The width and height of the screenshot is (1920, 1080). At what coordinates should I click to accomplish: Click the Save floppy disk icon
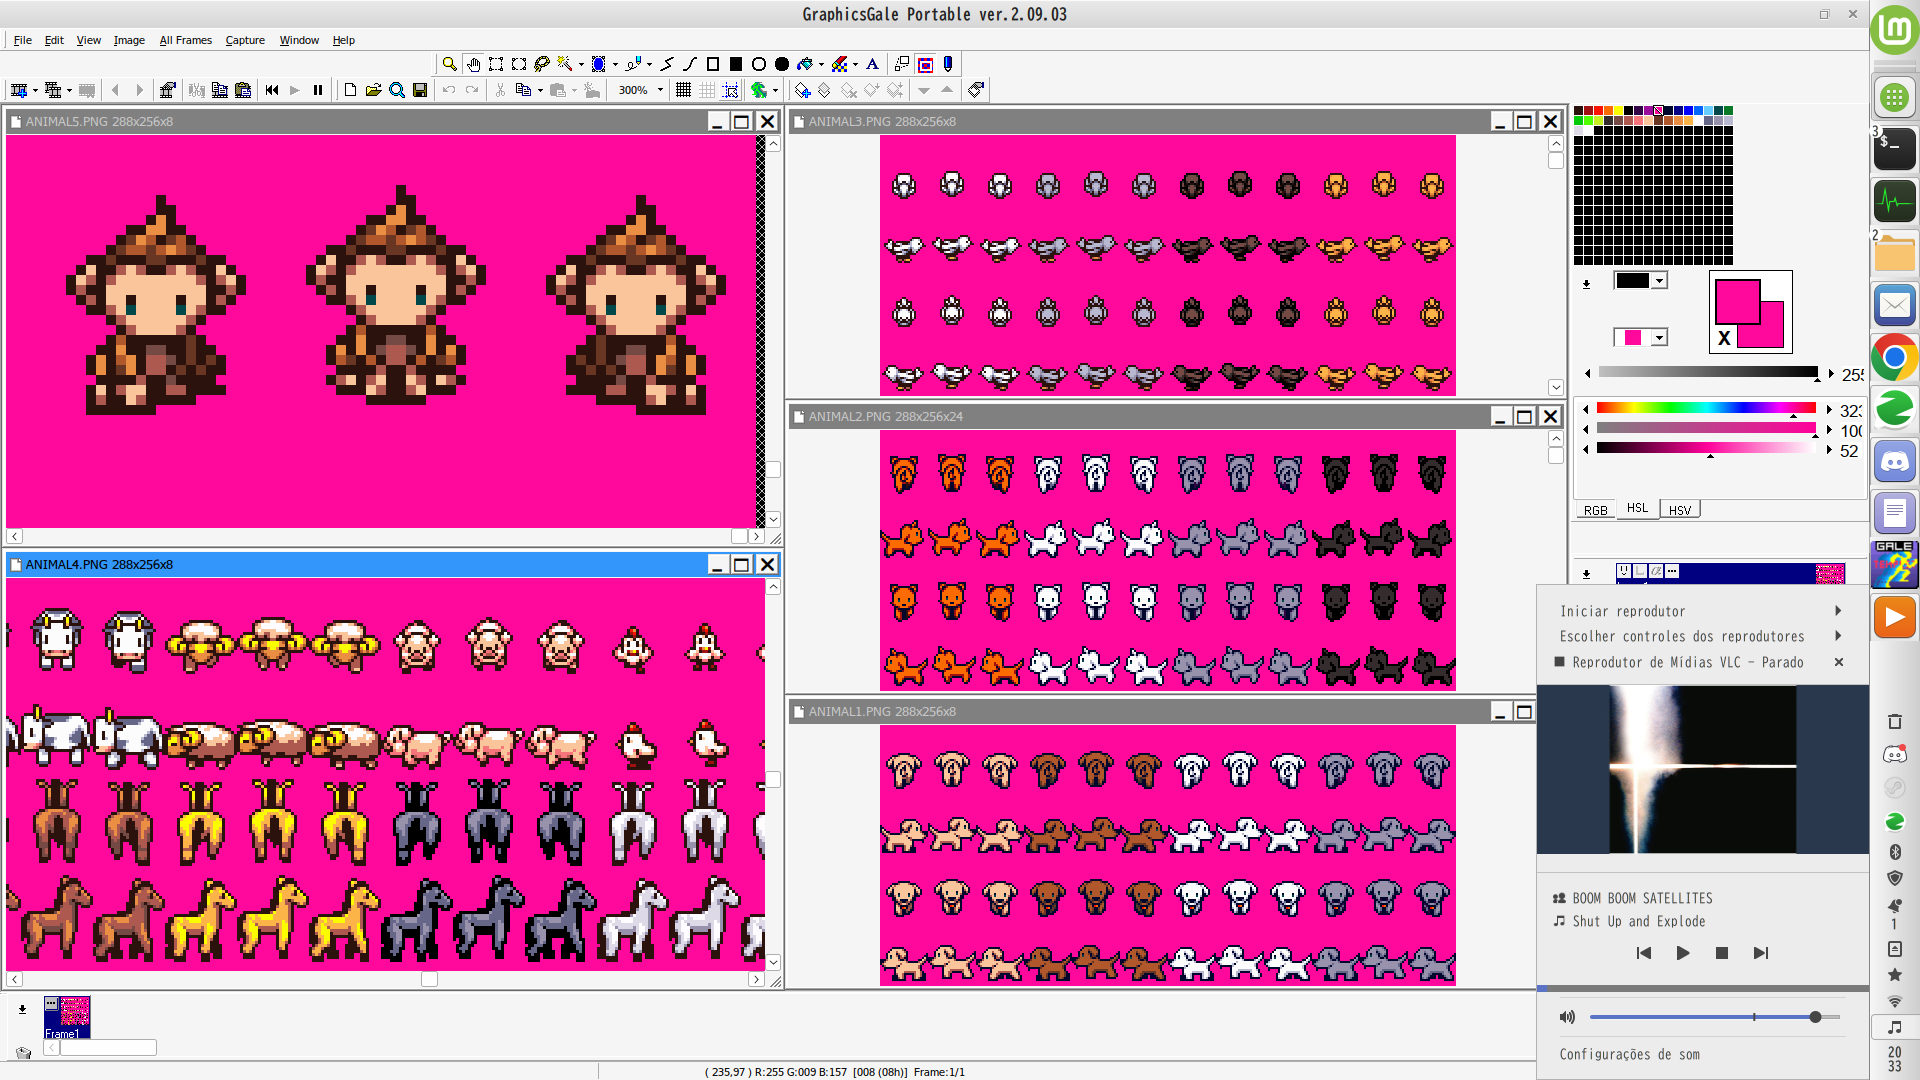point(420,90)
